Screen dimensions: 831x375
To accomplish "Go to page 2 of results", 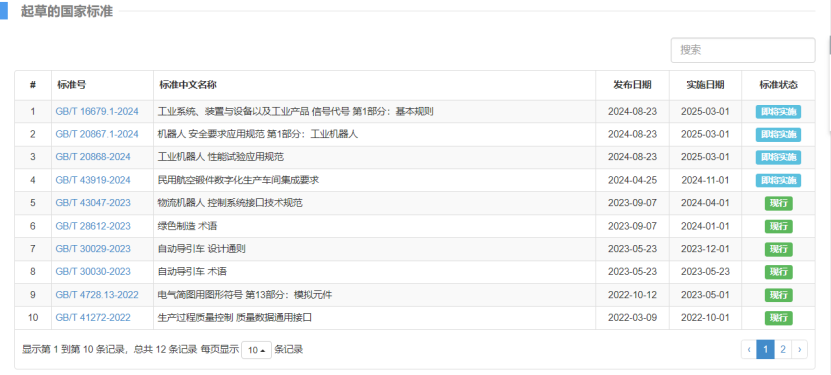I will (x=783, y=350).
